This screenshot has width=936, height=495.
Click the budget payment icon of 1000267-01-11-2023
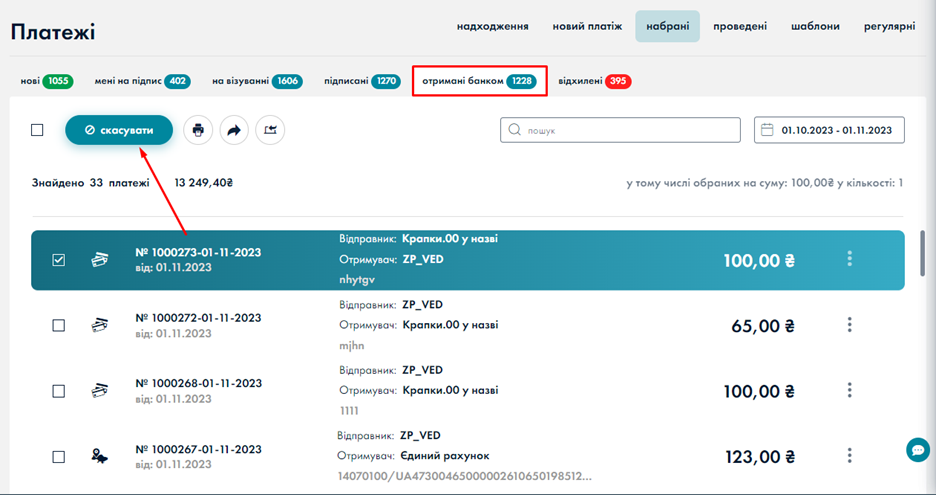[x=100, y=457]
